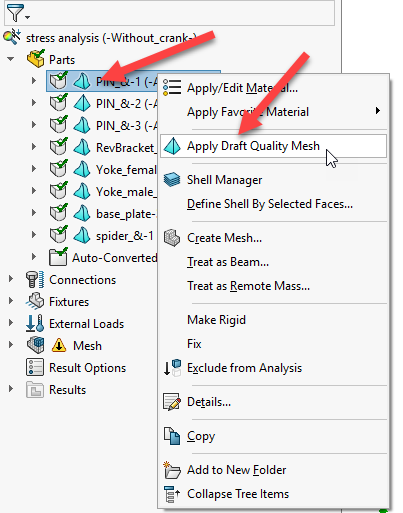Click the External Loads icon
This screenshot has height=513, width=403.
click(x=35, y=323)
